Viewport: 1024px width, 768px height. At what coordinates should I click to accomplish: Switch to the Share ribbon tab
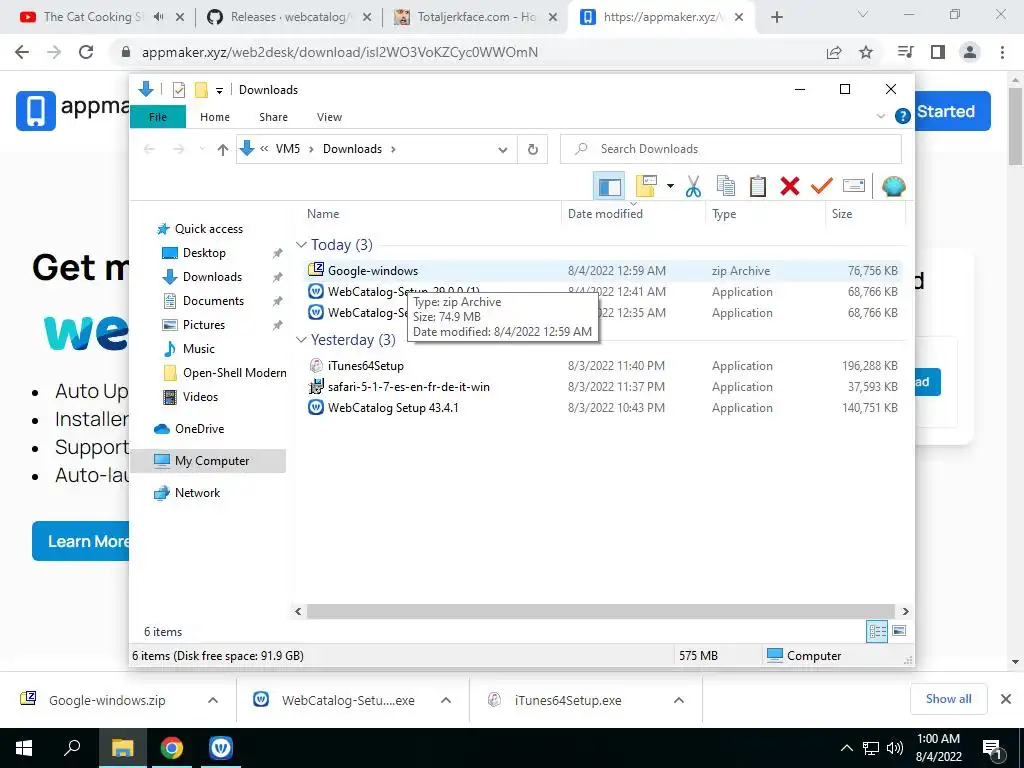tap(273, 117)
